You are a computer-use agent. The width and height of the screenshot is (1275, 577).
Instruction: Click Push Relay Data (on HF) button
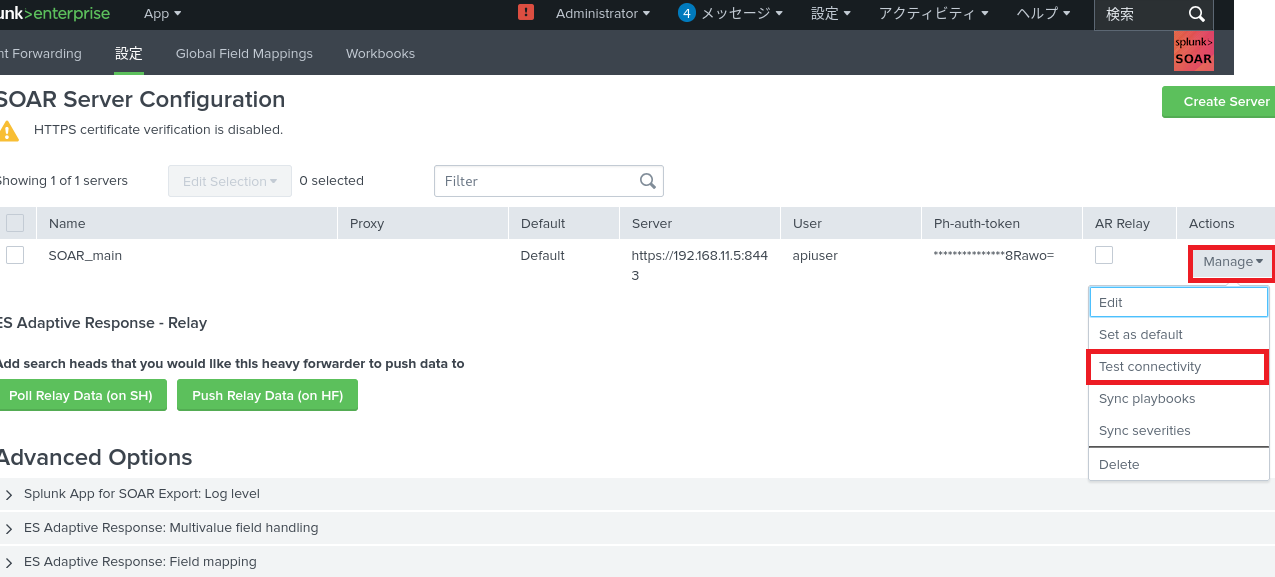pos(267,395)
